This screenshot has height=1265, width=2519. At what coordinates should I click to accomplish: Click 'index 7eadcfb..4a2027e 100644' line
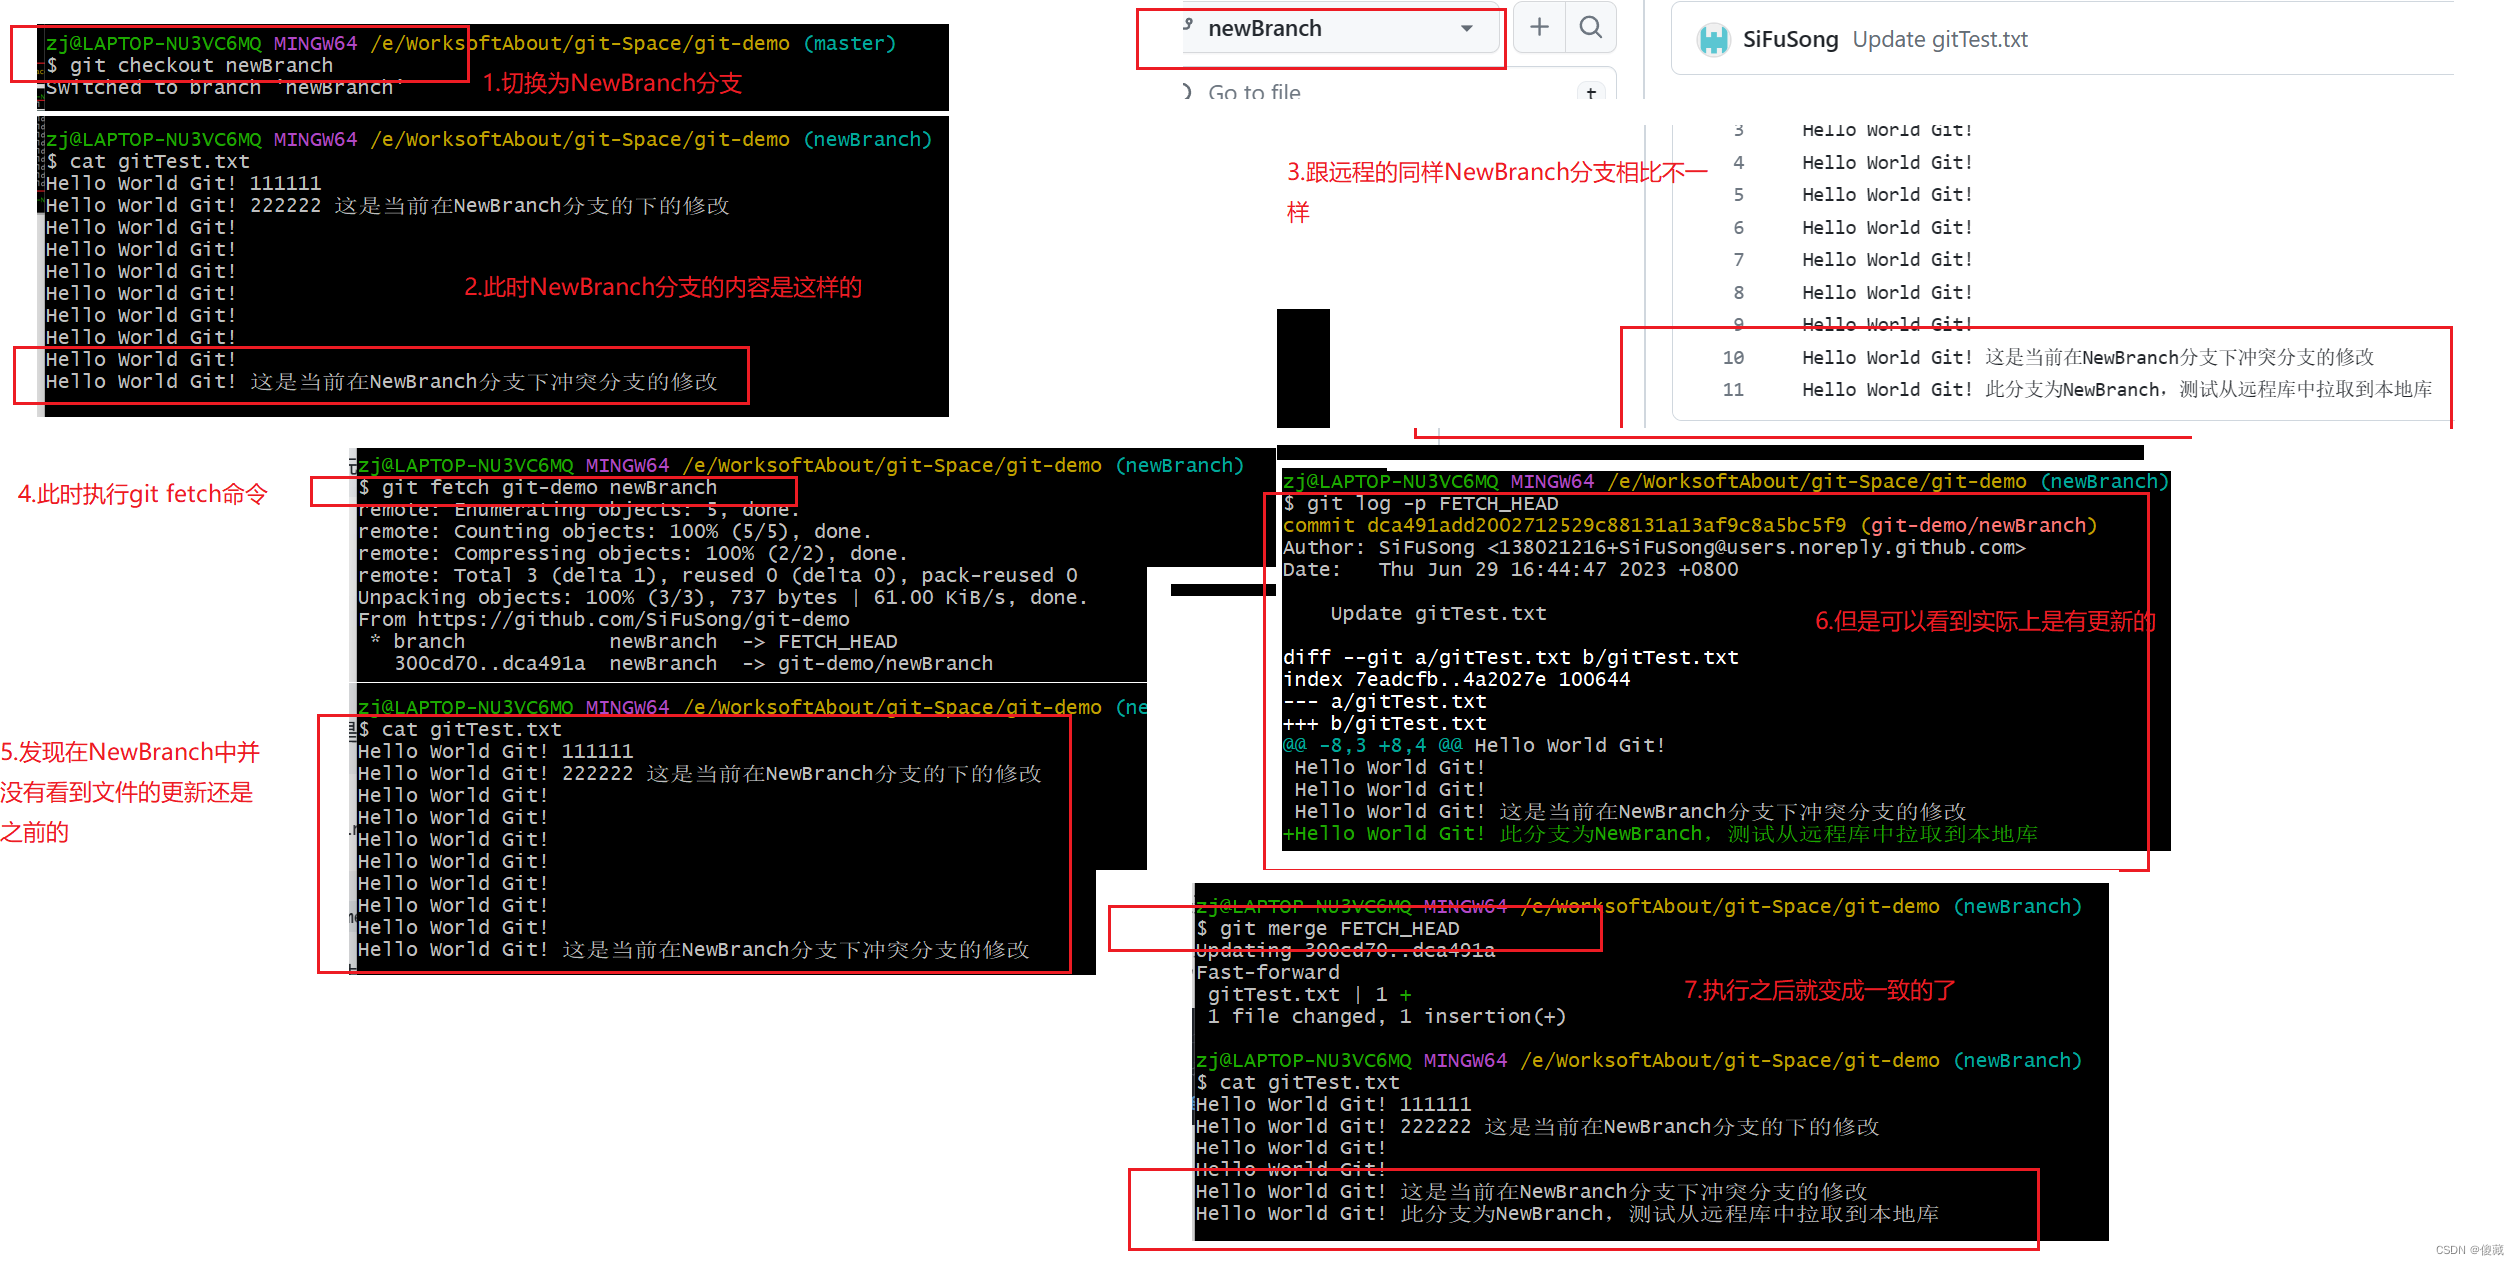coord(1457,680)
